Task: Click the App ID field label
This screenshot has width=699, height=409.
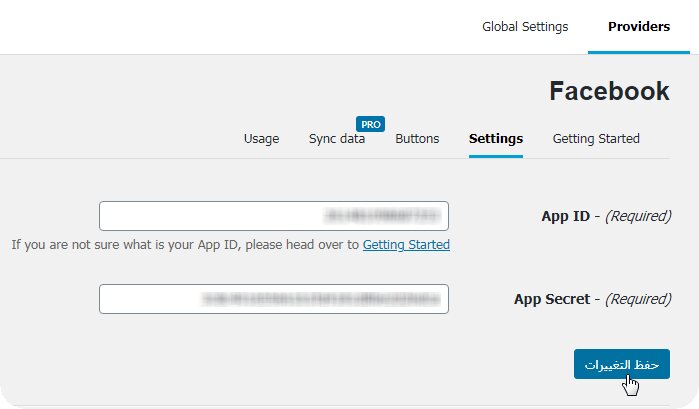Action: tap(565, 215)
